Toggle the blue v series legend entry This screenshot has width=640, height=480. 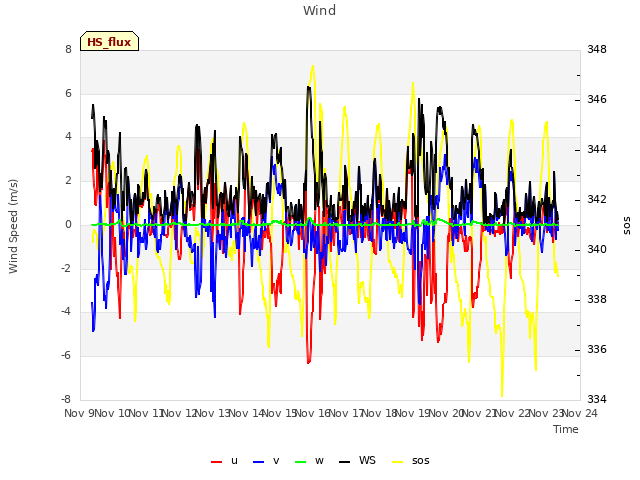[266, 461]
